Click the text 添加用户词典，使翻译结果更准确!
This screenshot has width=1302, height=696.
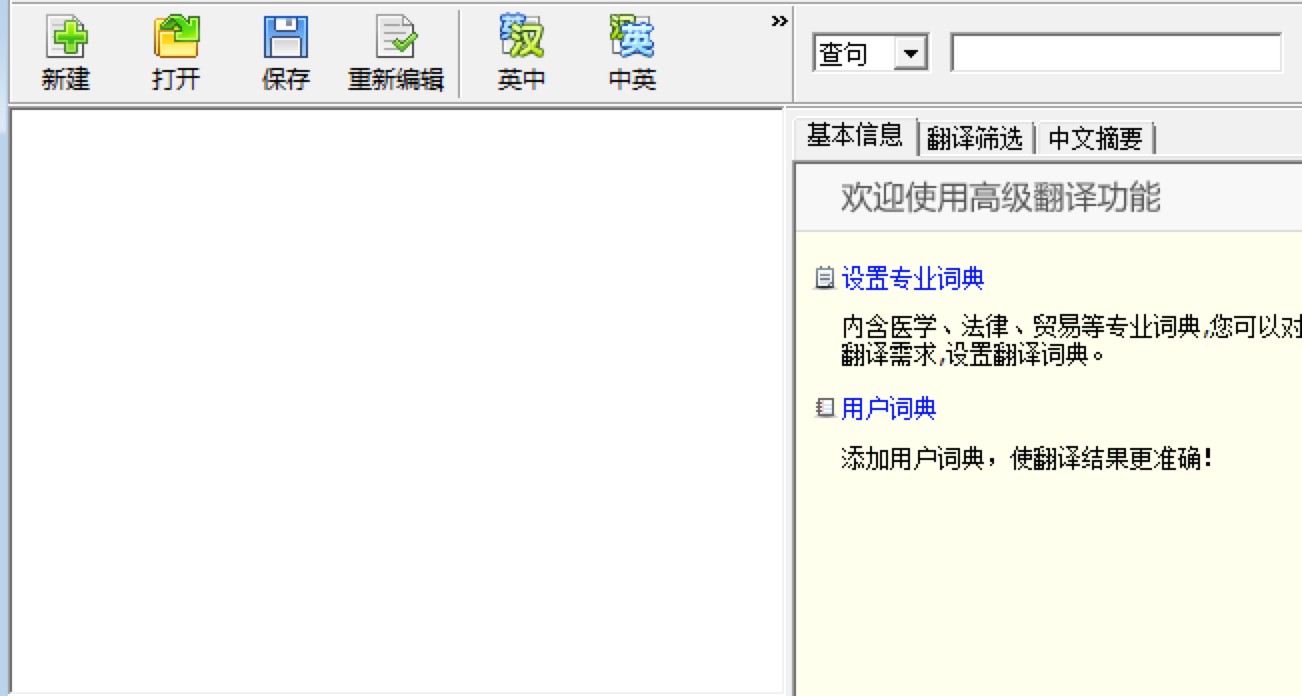click(1028, 460)
